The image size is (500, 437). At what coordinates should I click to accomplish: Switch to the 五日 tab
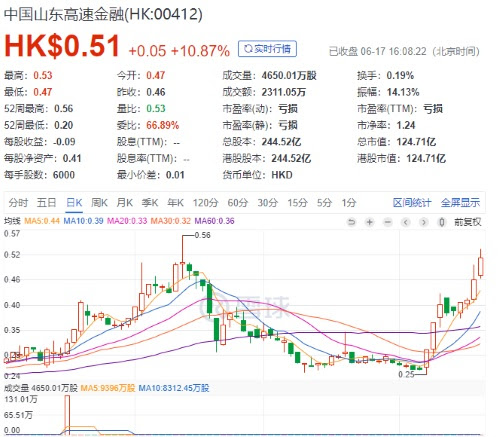[46, 202]
